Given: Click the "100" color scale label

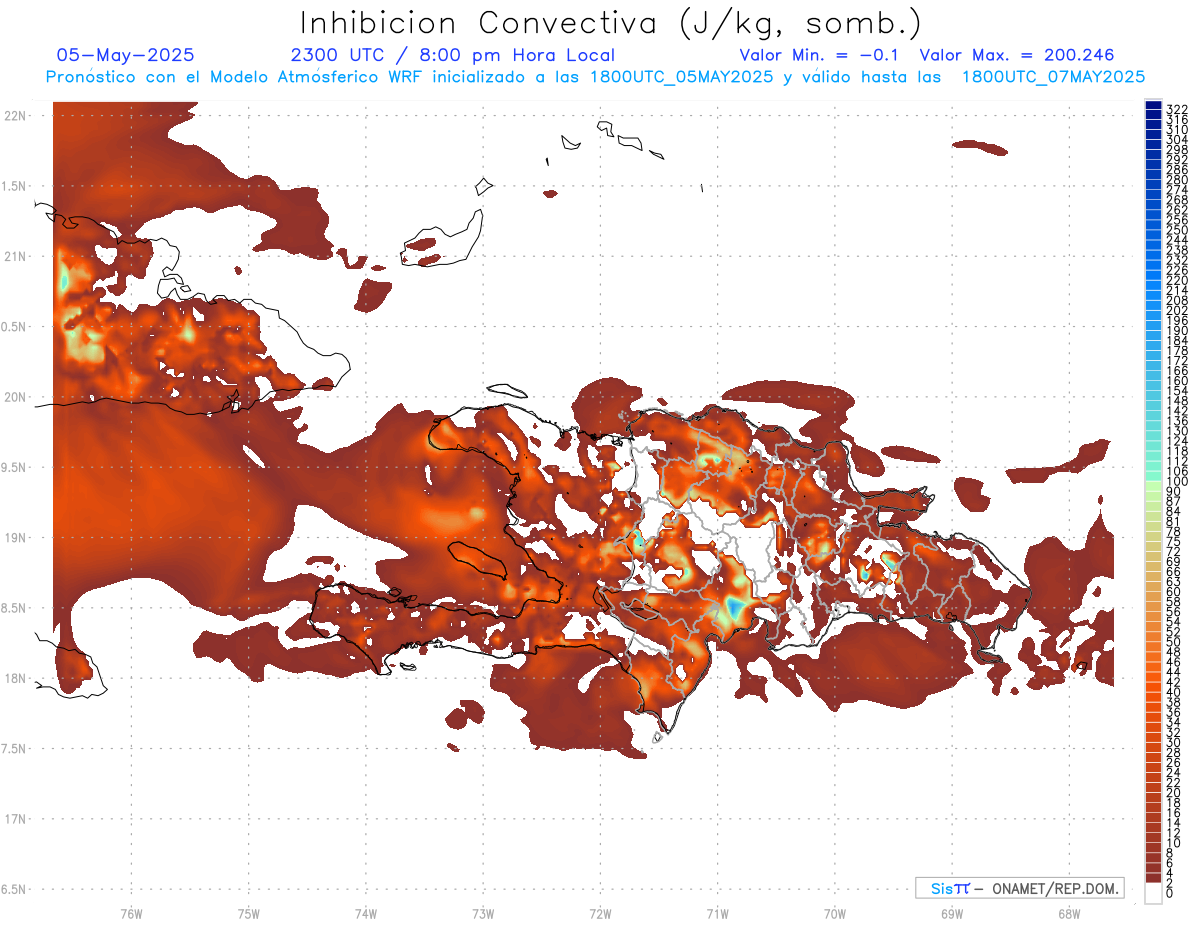Looking at the screenshot, I should tap(1177, 482).
